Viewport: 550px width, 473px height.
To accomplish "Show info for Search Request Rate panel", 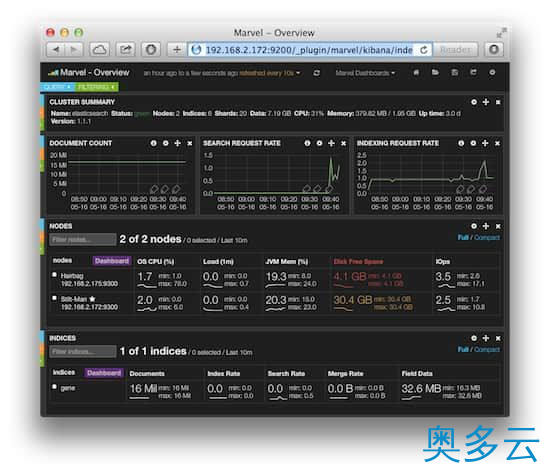I will tap(307, 143).
